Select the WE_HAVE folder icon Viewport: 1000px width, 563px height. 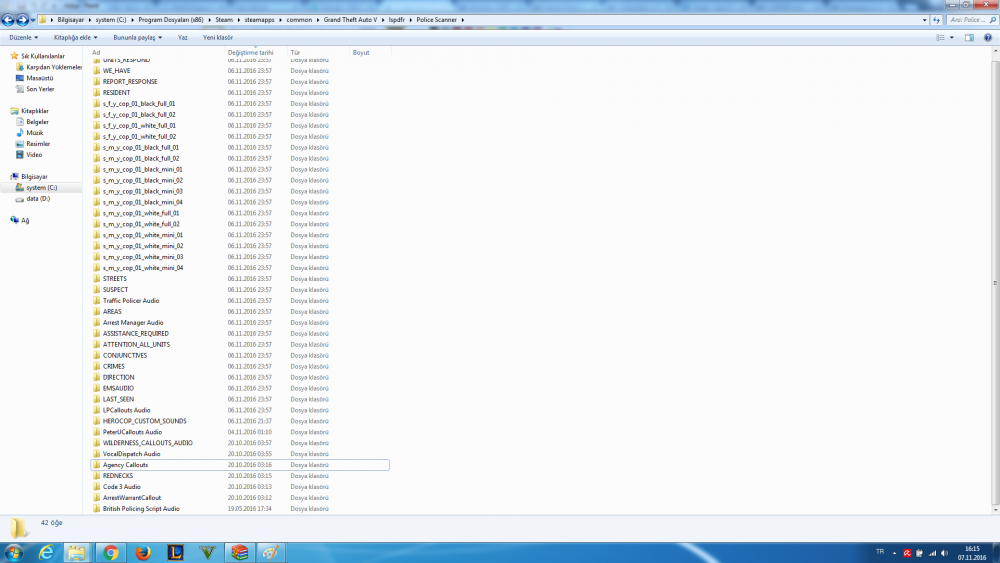pos(97,71)
